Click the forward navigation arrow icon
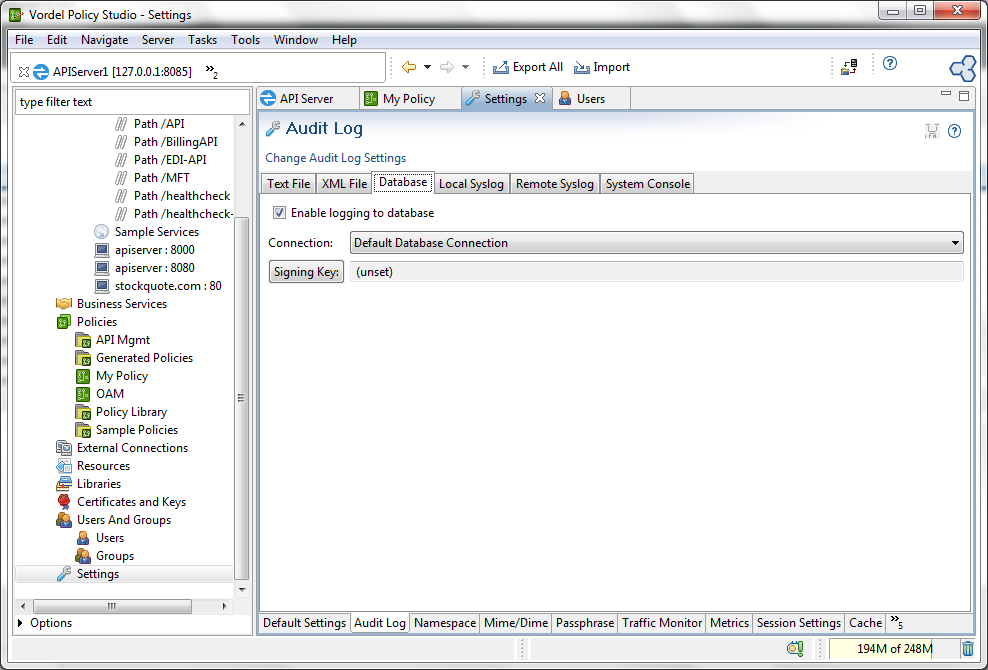Viewport: 988px width, 670px height. pos(447,67)
